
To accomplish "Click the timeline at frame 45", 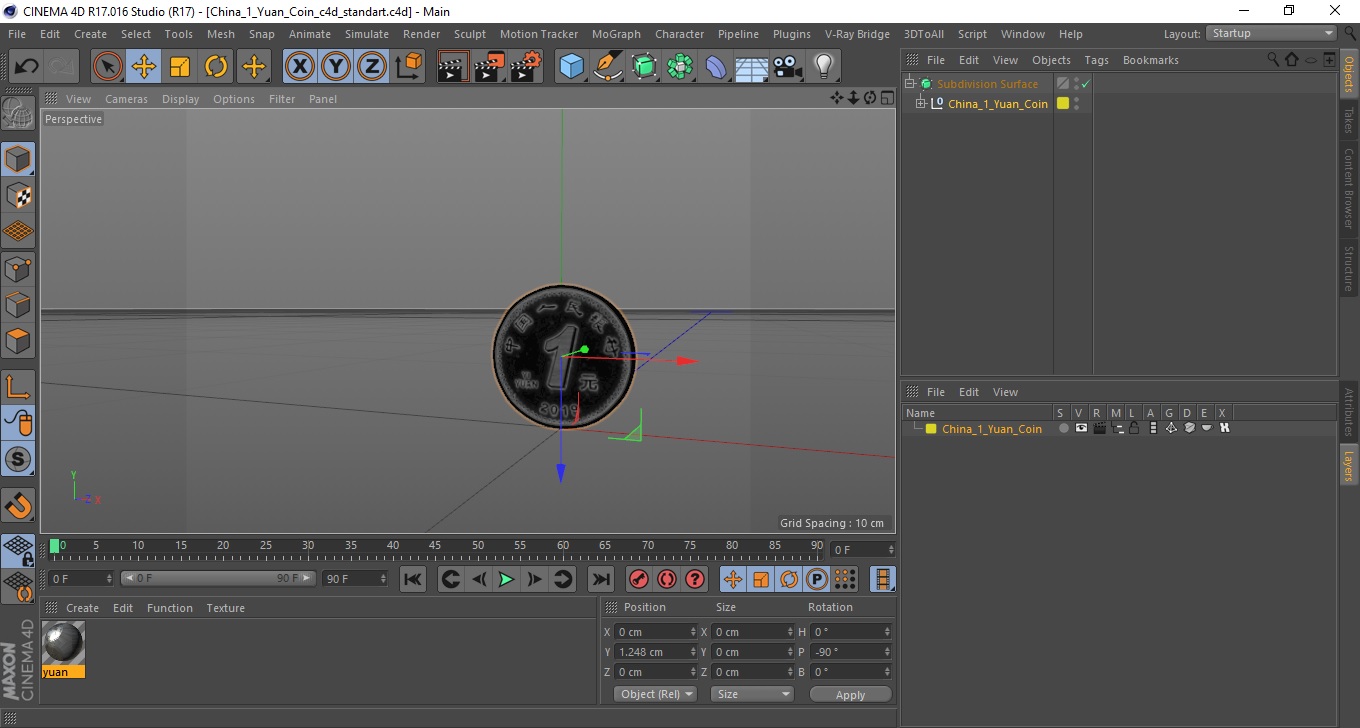I will (435, 547).
